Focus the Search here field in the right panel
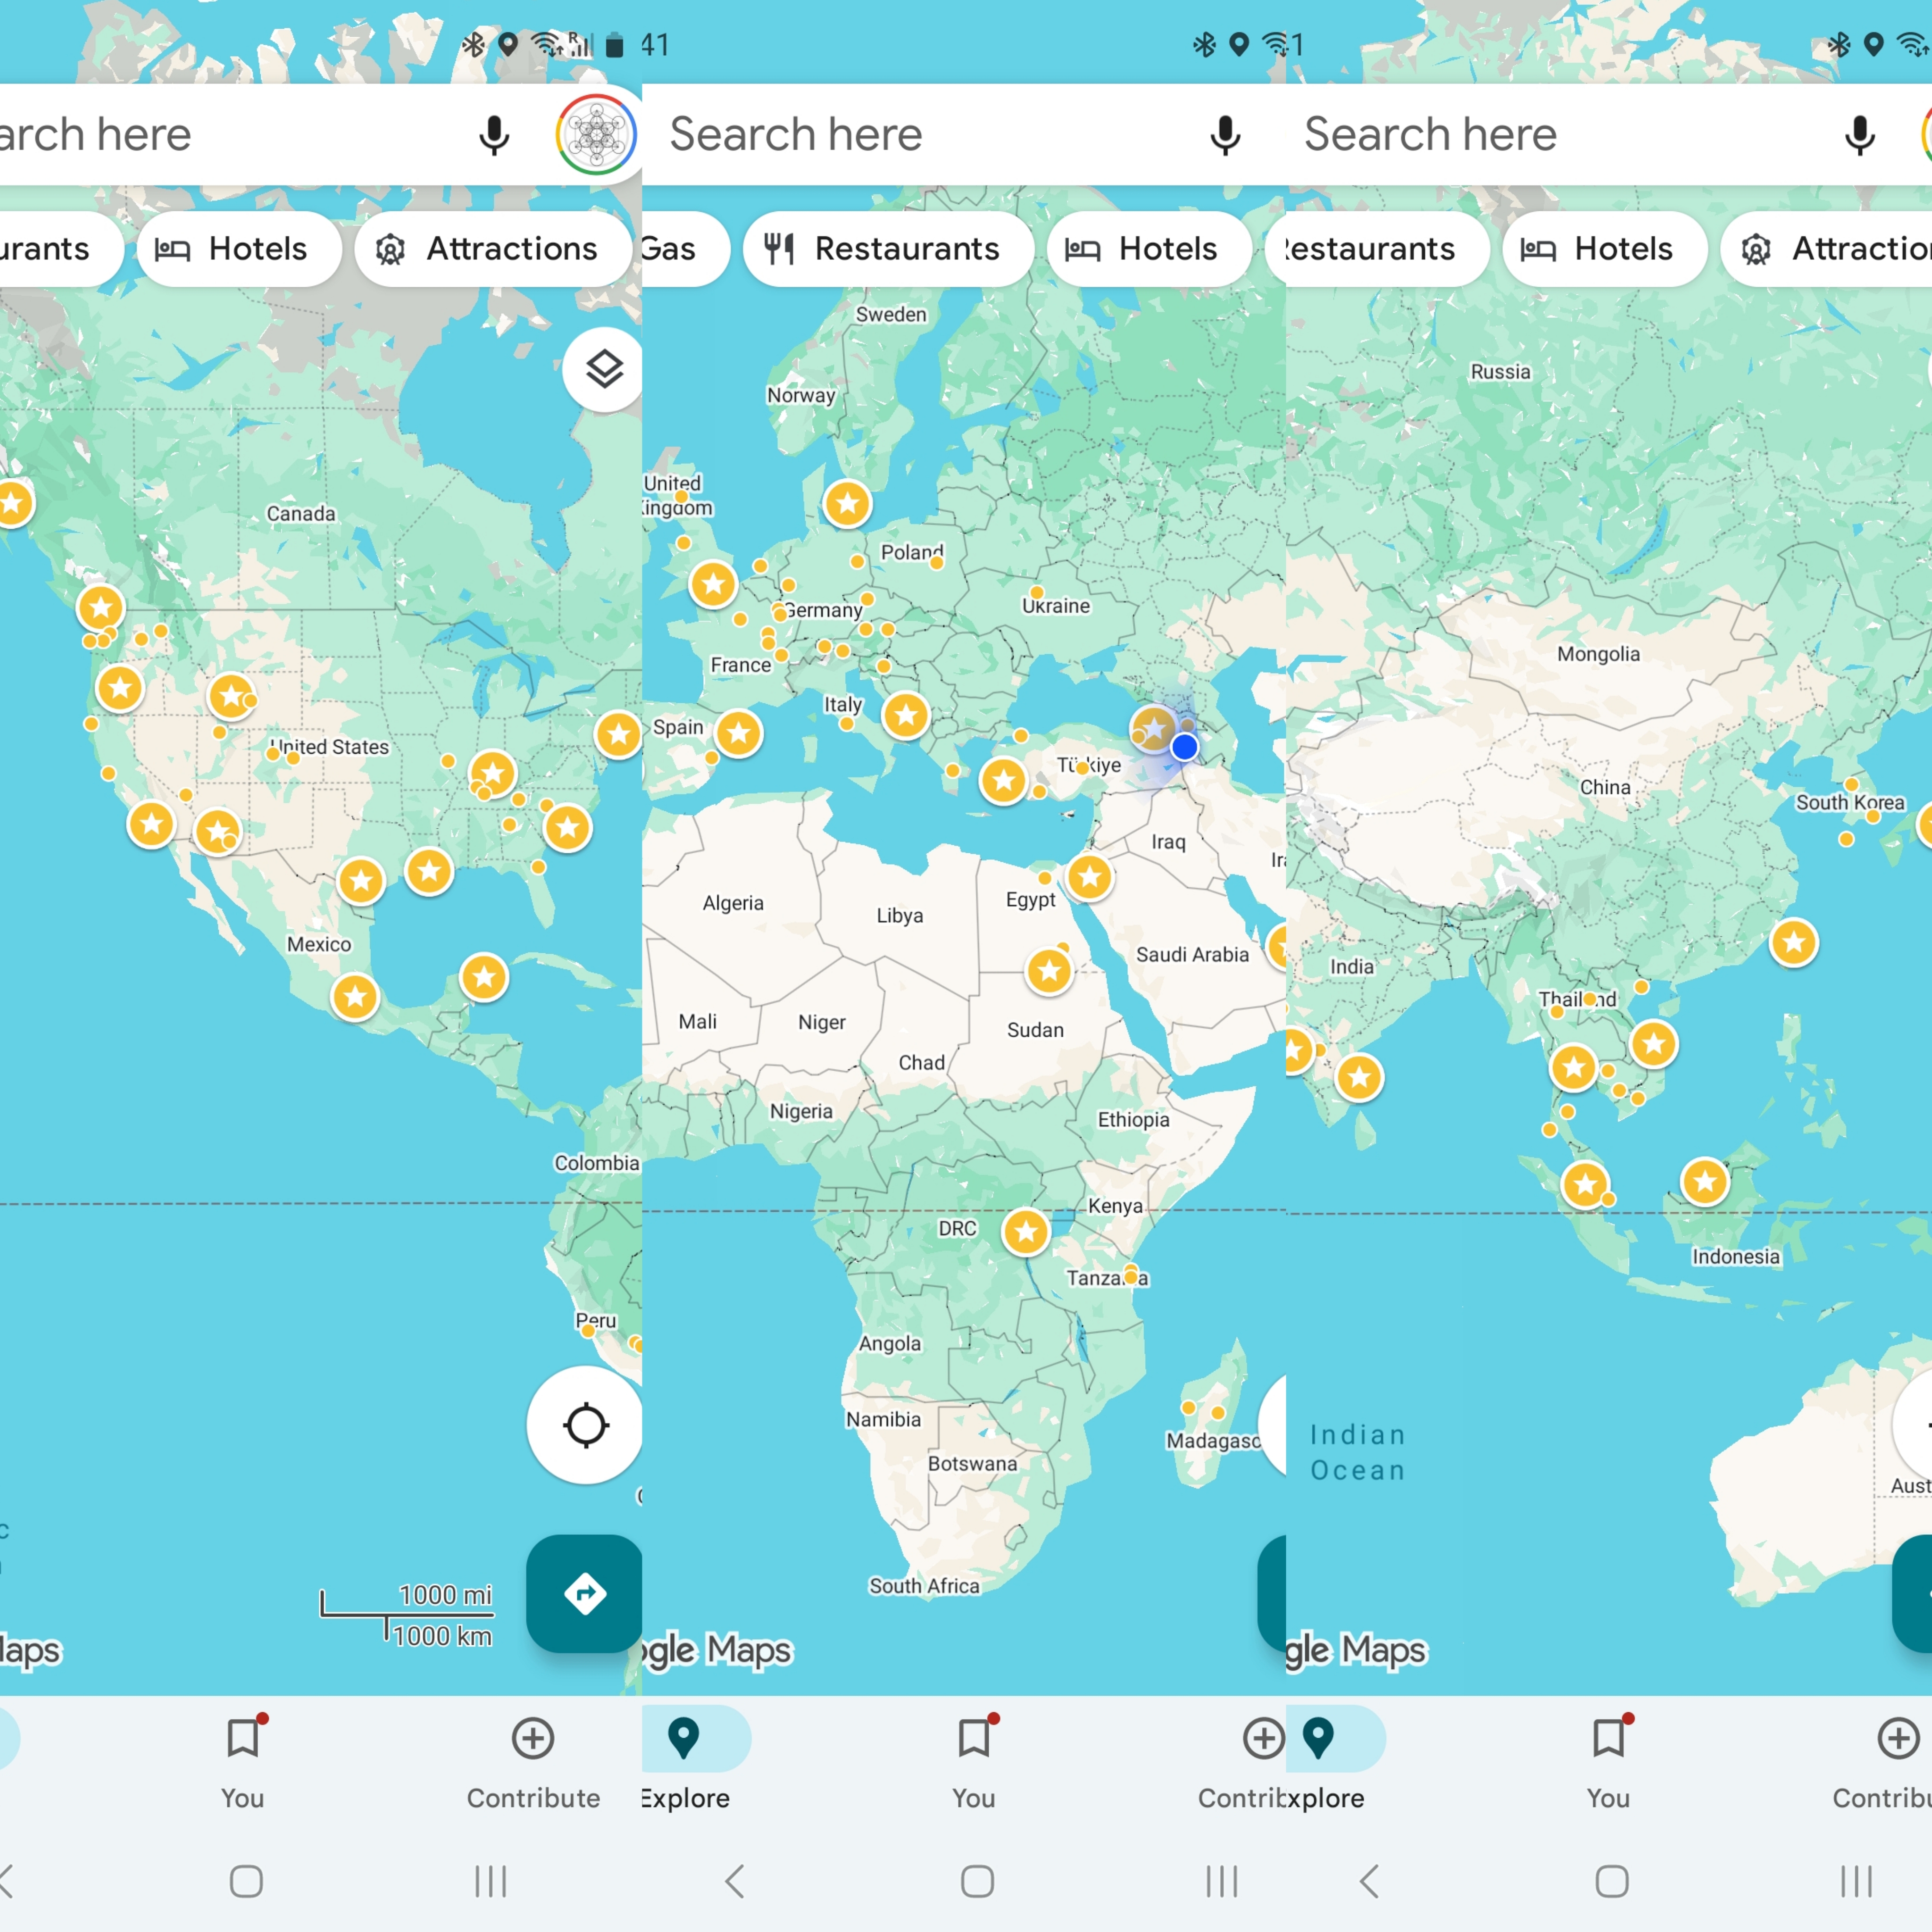 [1609, 135]
